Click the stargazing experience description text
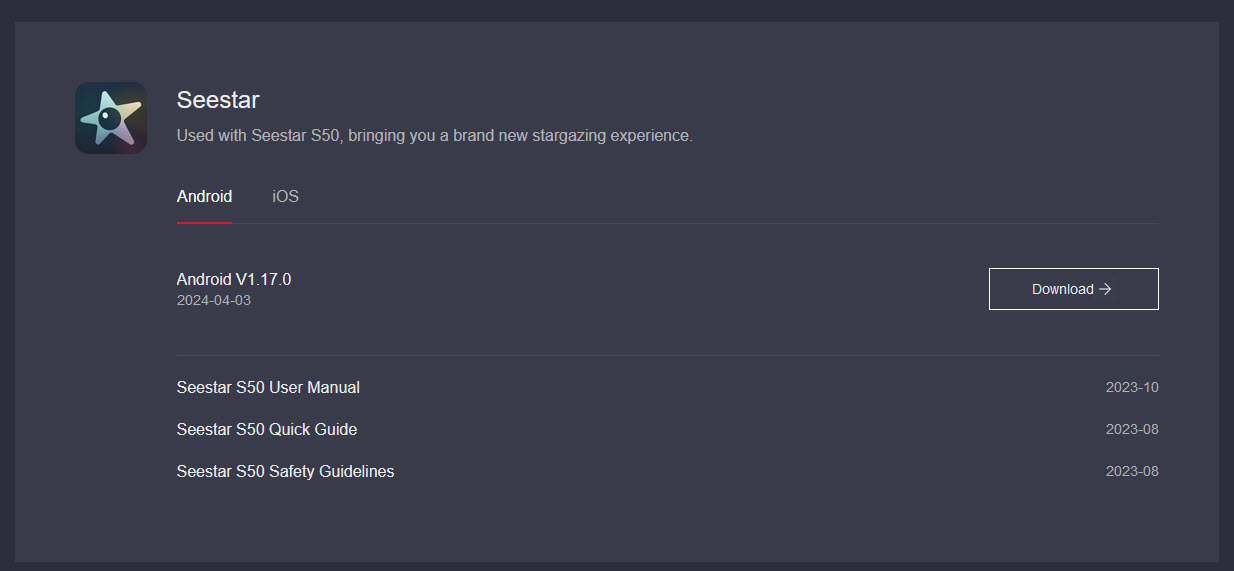Viewport: 1234px width, 571px height. (x=434, y=135)
